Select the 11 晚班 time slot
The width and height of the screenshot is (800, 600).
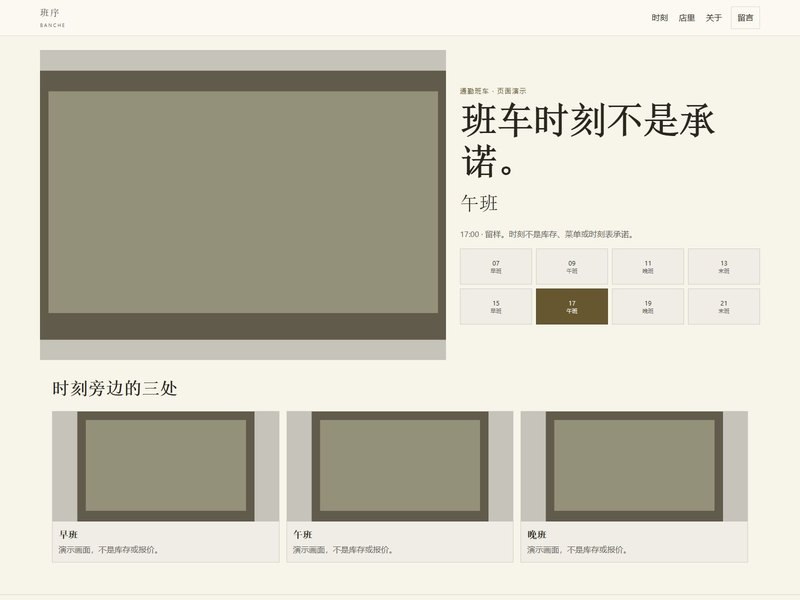coord(648,267)
